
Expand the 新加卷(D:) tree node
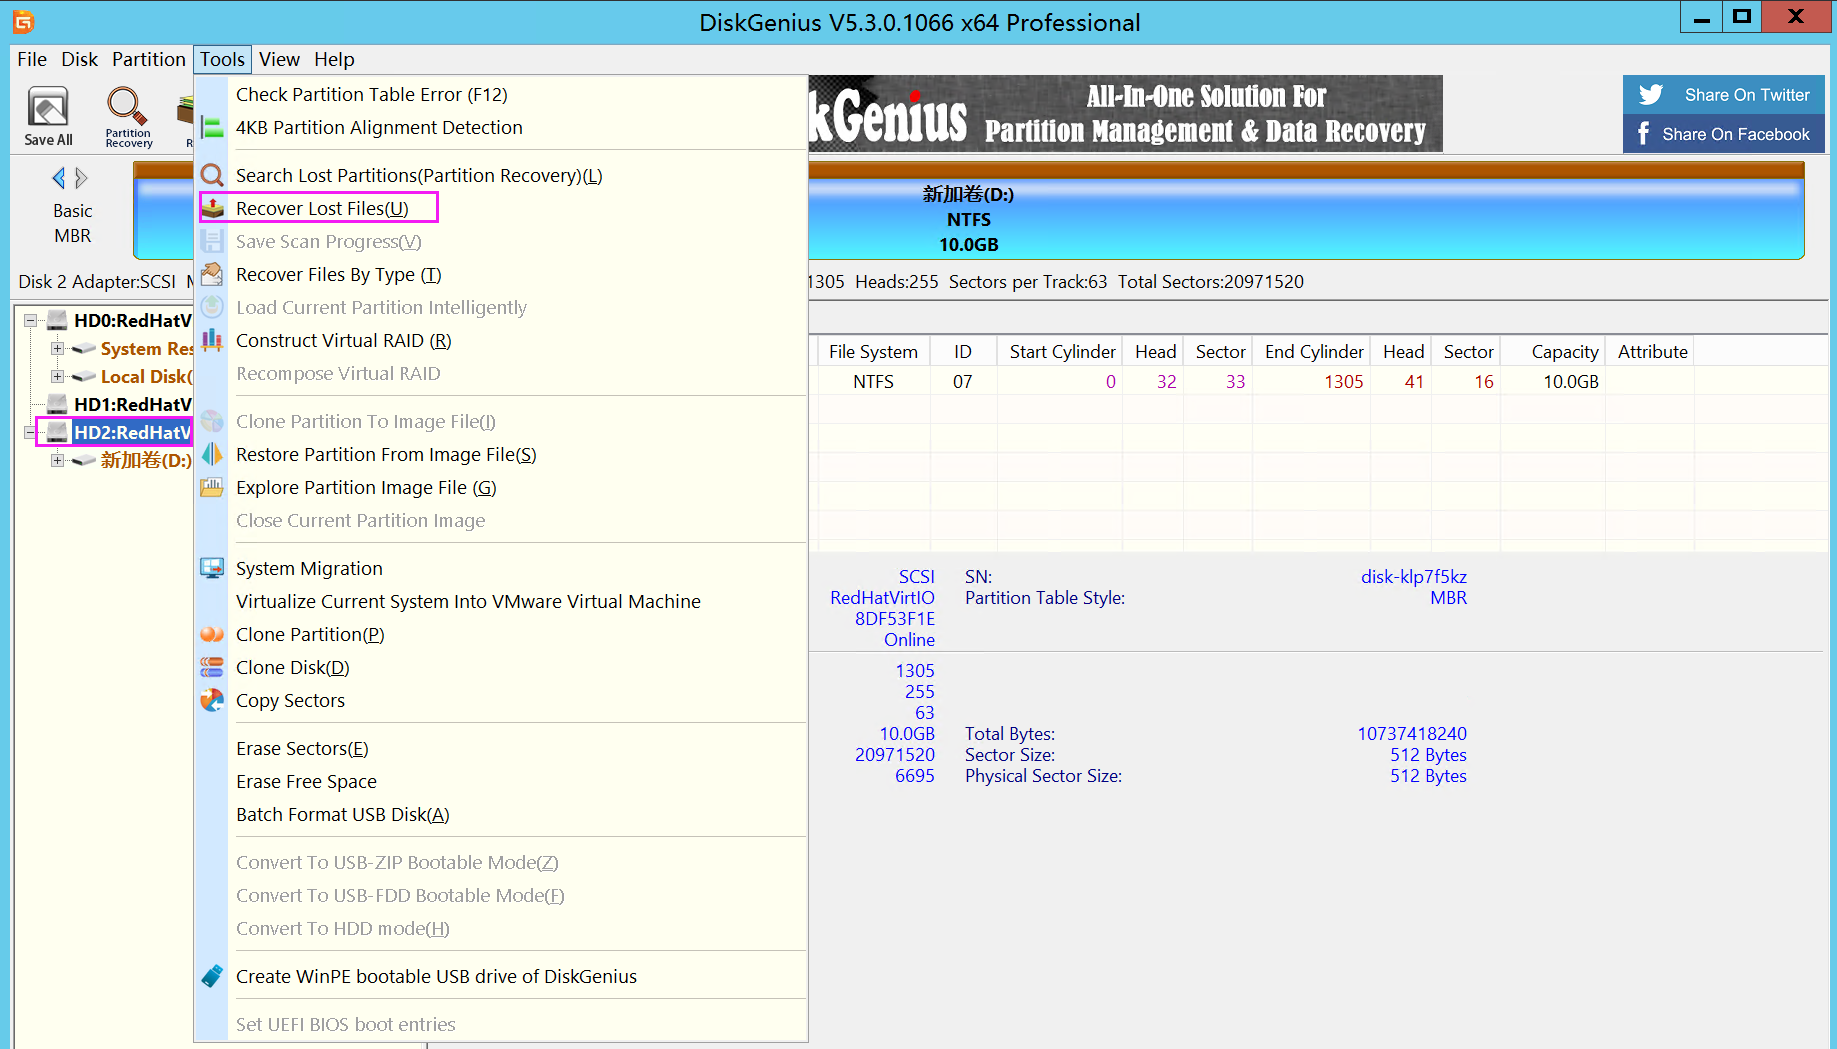57,461
